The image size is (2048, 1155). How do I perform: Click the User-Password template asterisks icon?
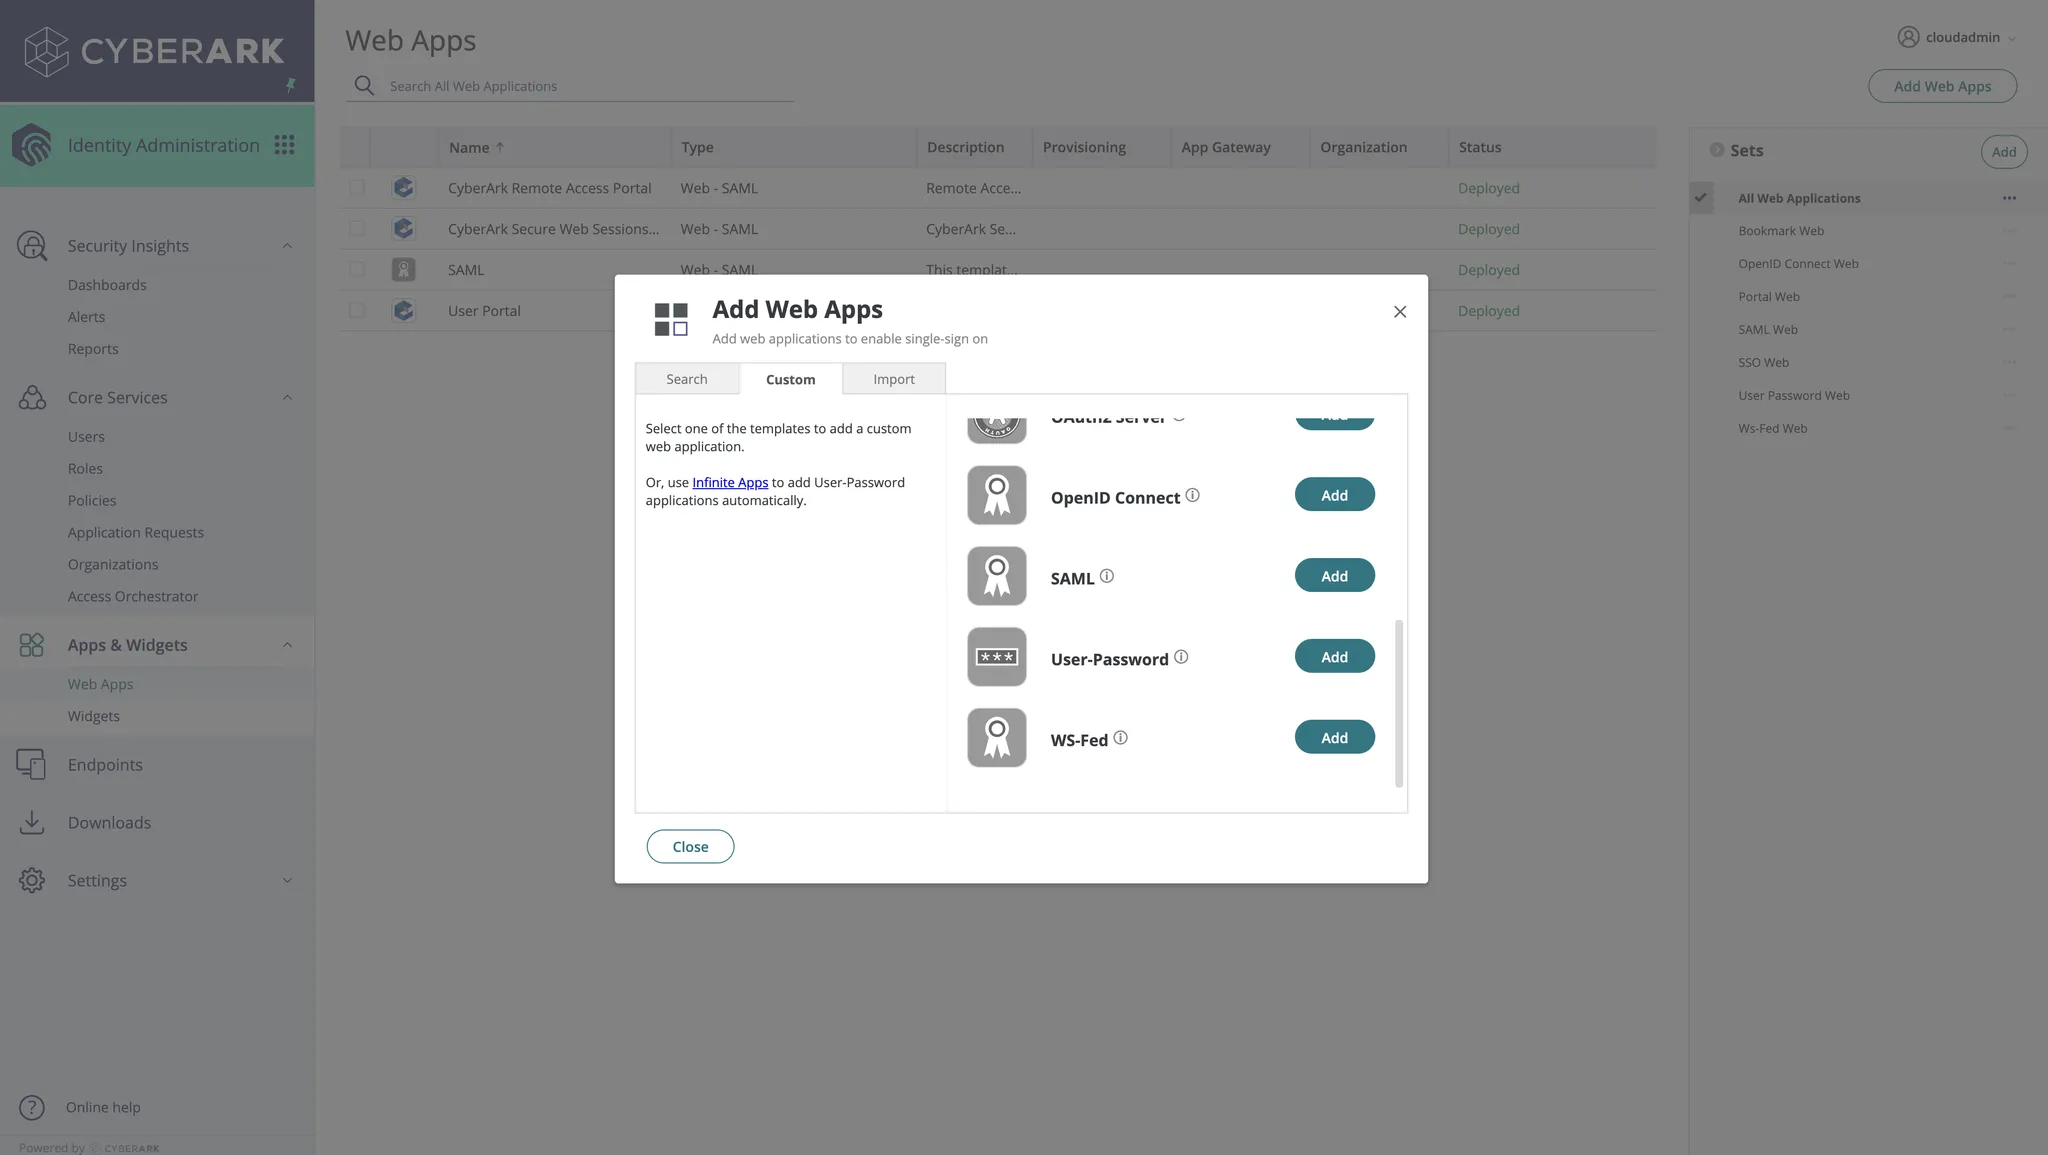click(x=997, y=657)
